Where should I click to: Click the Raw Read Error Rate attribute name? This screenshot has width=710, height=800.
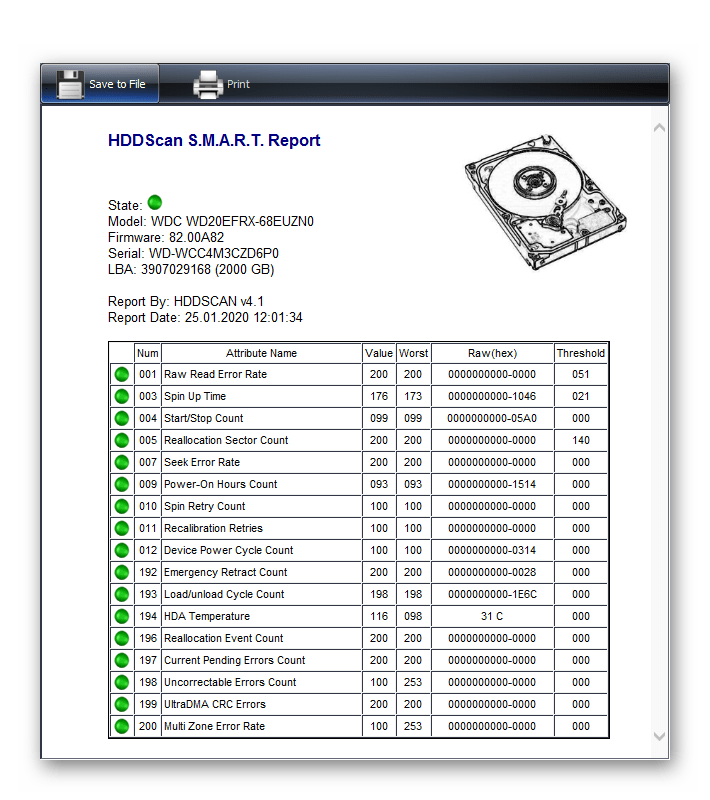pyautogui.click(x=215, y=374)
